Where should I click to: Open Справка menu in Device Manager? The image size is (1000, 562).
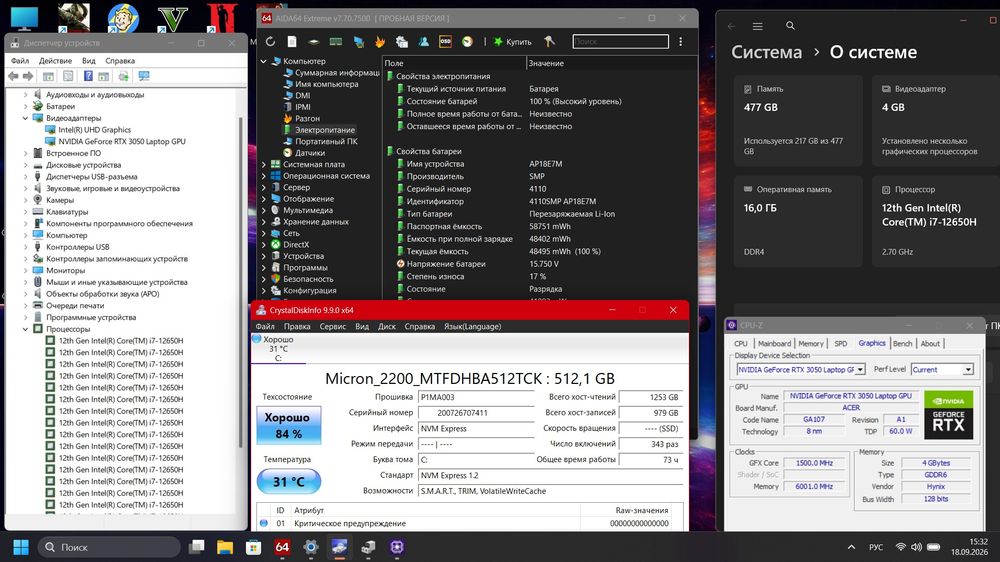(x=120, y=61)
